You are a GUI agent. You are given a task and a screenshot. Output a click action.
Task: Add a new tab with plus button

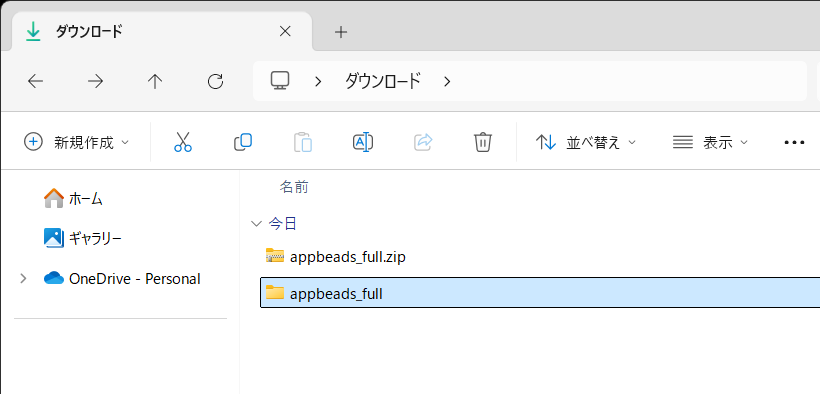tap(341, 32)
